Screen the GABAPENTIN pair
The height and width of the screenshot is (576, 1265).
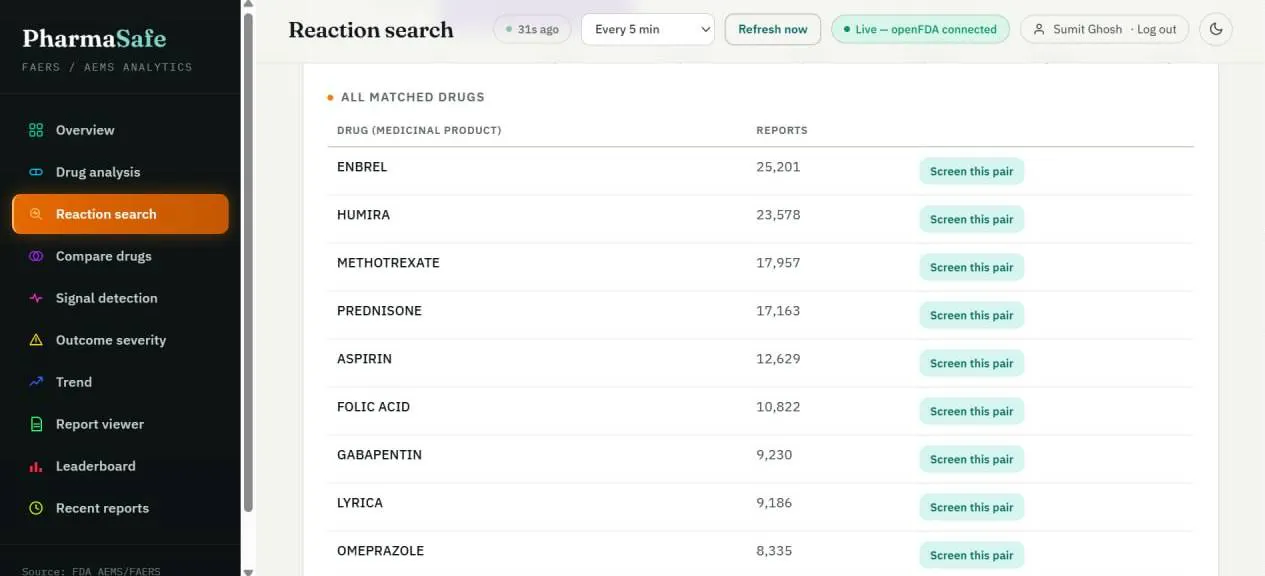coord(971,459)
